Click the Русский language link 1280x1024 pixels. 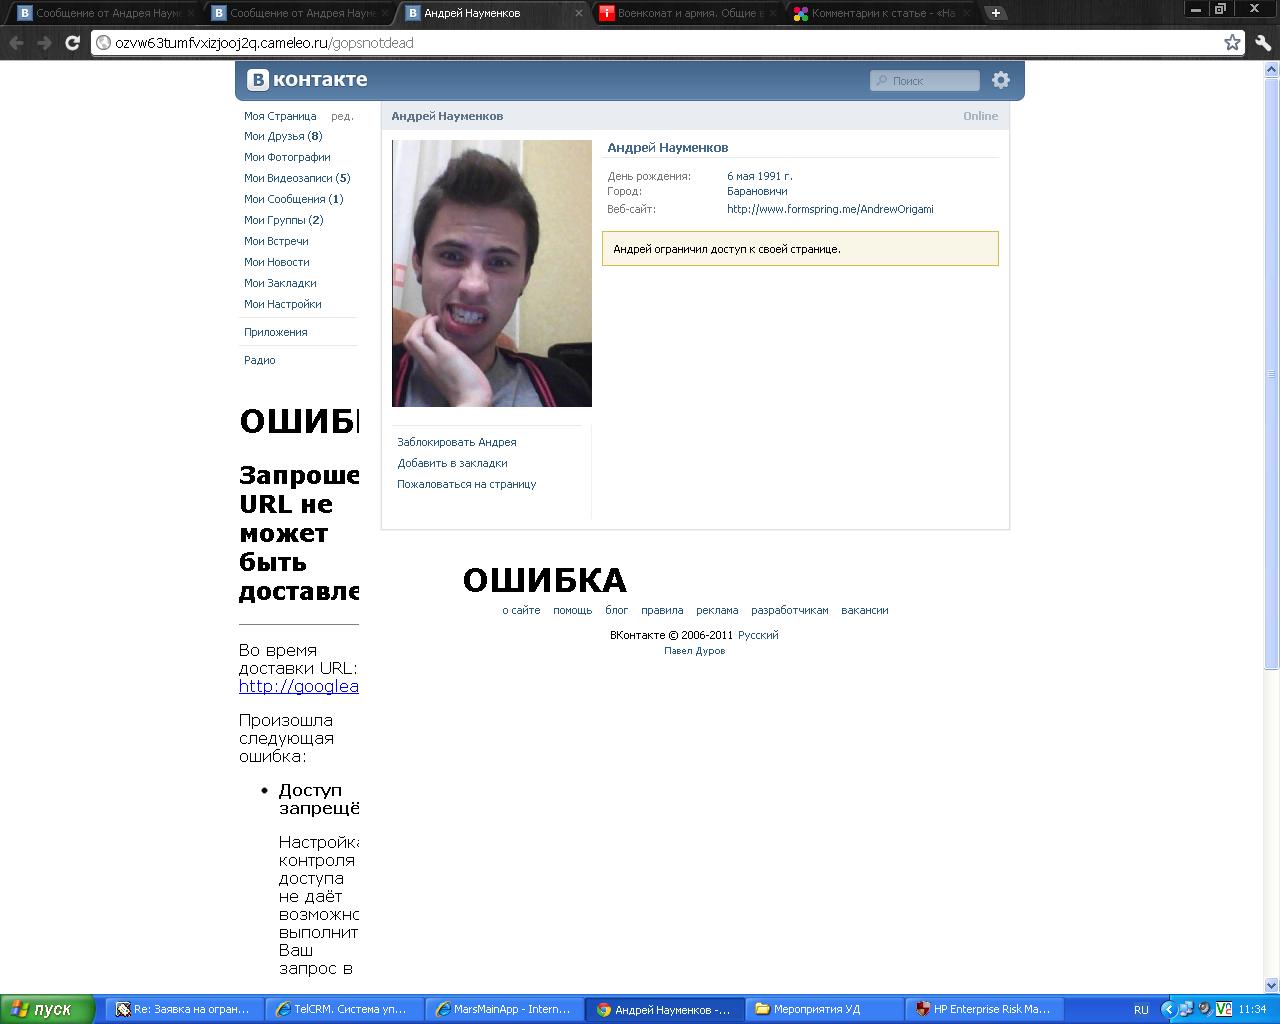pos(758,635)
